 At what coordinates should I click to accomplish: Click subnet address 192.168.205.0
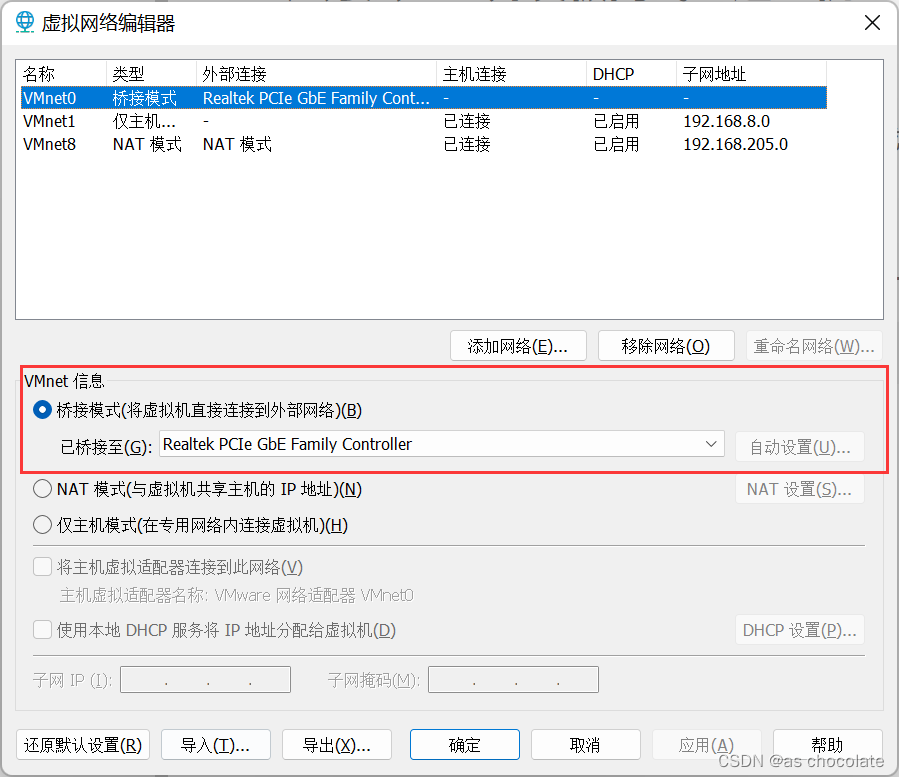[x=736, y=145]
